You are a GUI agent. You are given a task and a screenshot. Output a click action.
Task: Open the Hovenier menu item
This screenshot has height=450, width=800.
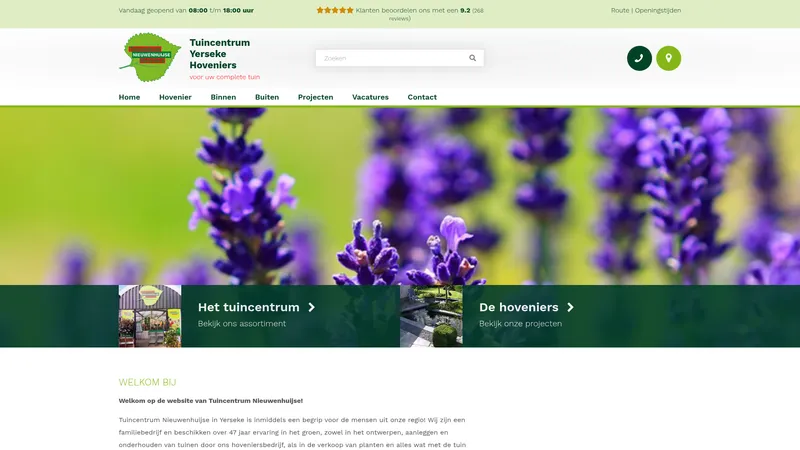(175, 97)
